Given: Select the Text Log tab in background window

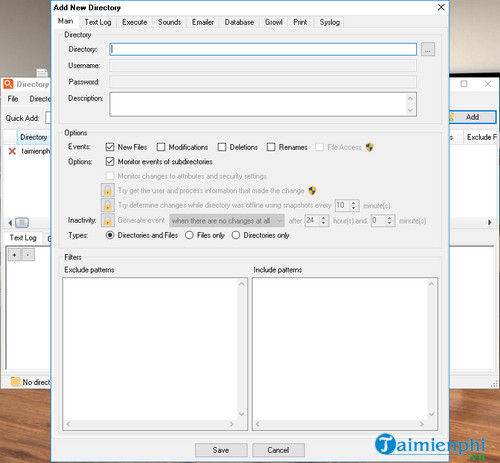Looking at the screenshot, I should click(x=23, y=238).
